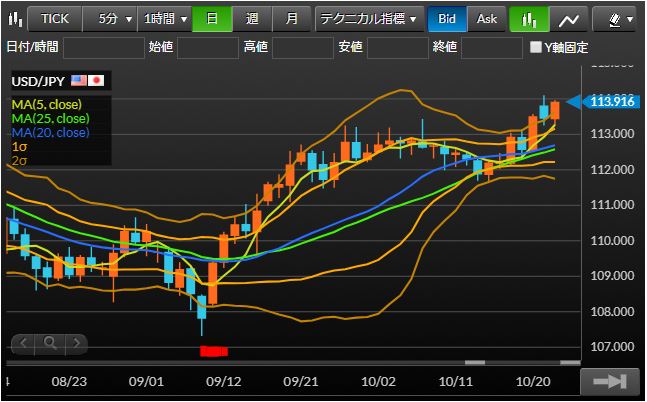Click the 2σ legend entry
This screenshot has width=647, height=402.
(x=19, y=160)
